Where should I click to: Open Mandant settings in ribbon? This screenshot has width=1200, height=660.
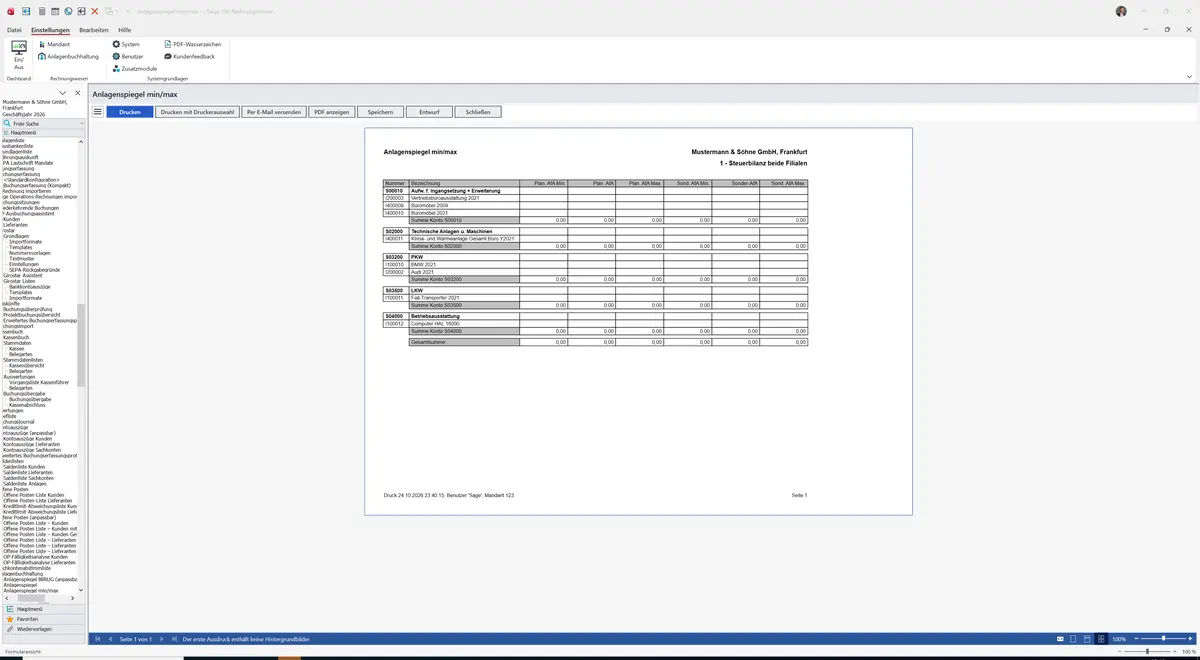53,45
